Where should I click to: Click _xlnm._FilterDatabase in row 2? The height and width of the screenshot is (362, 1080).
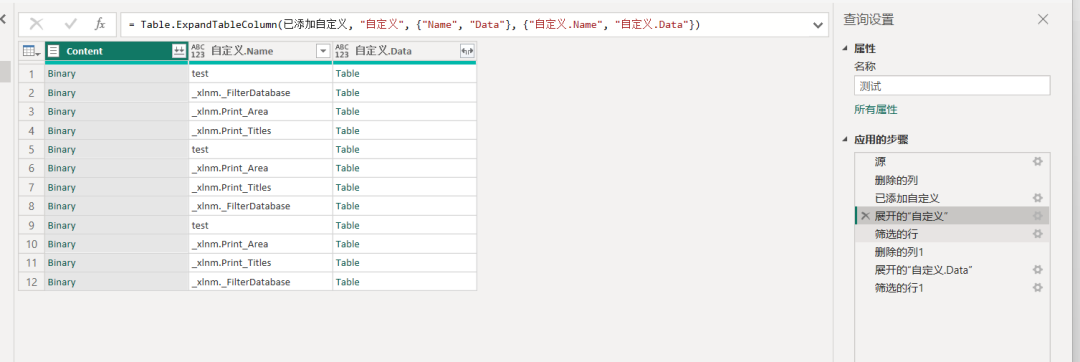[260, 93]
